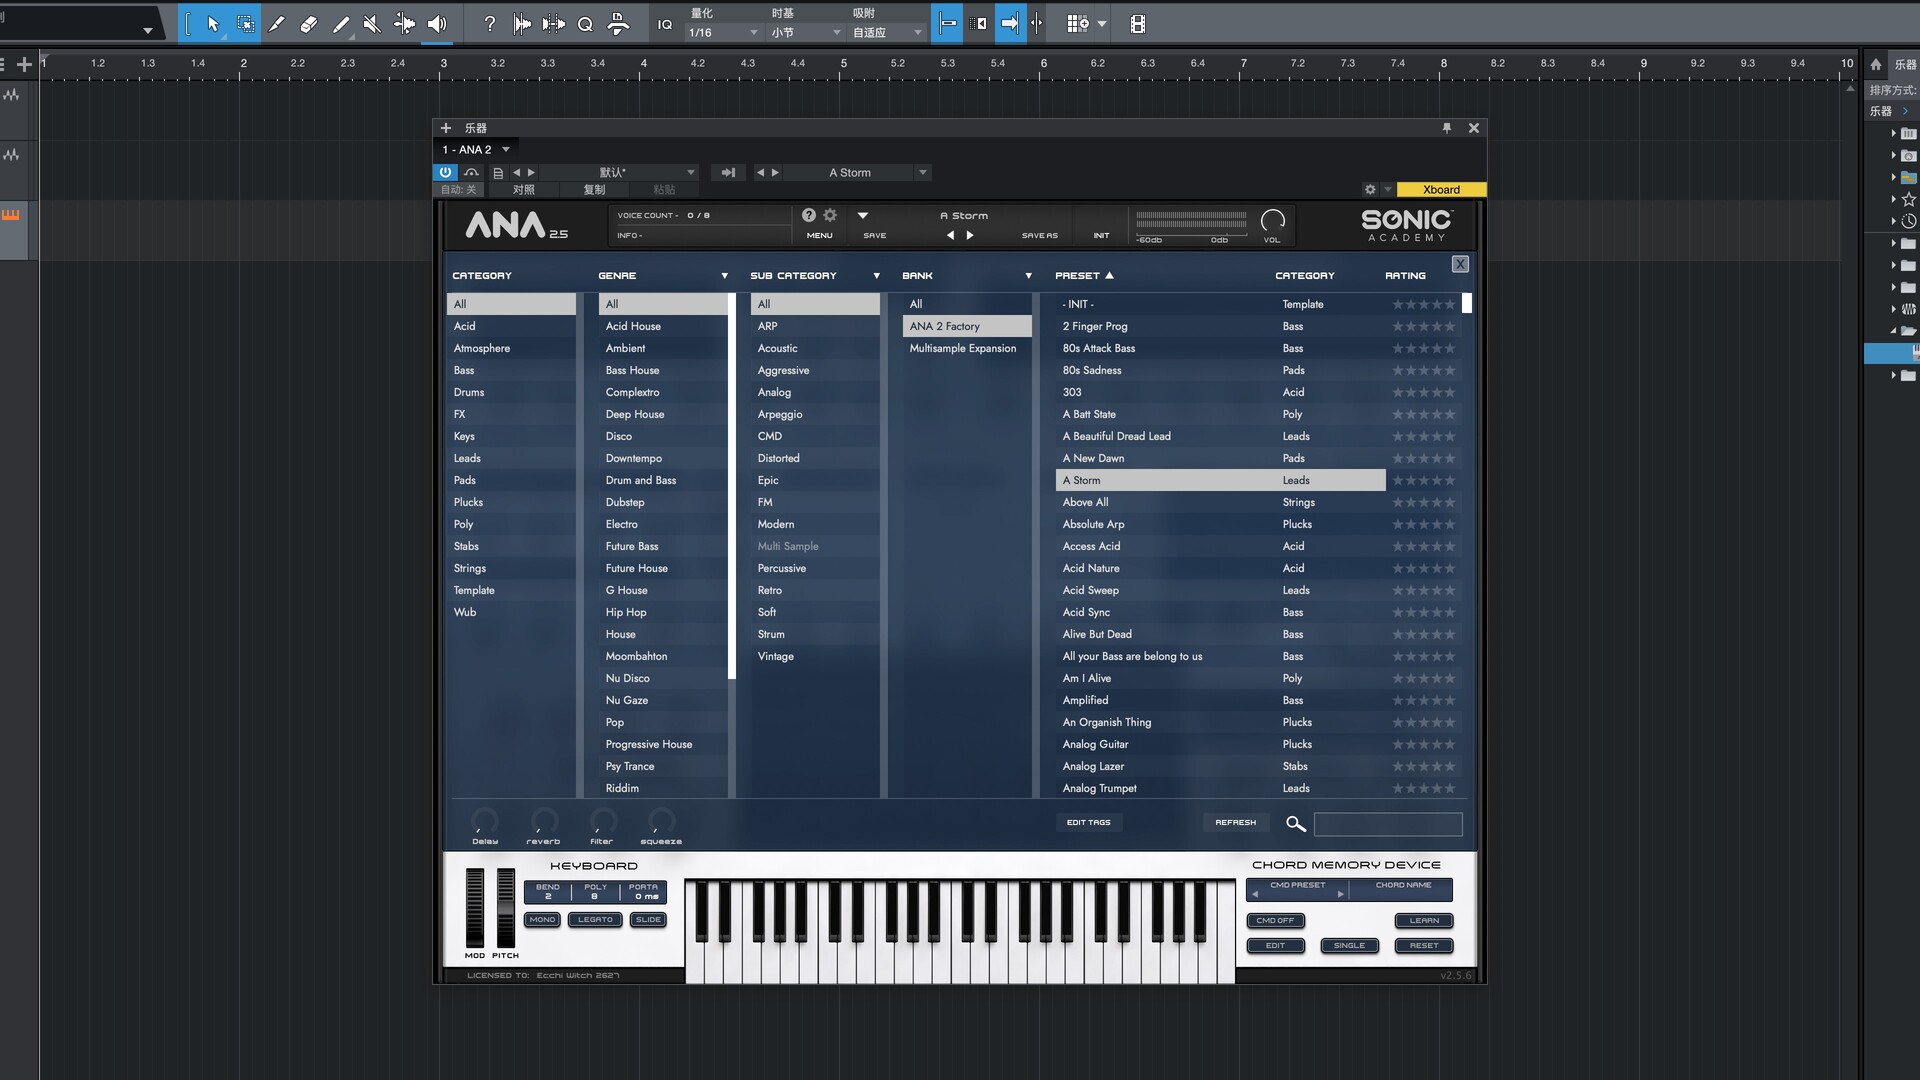Click the sidechain routing arrow button
Screen dimensions: 1920x1080
point(728,173)
